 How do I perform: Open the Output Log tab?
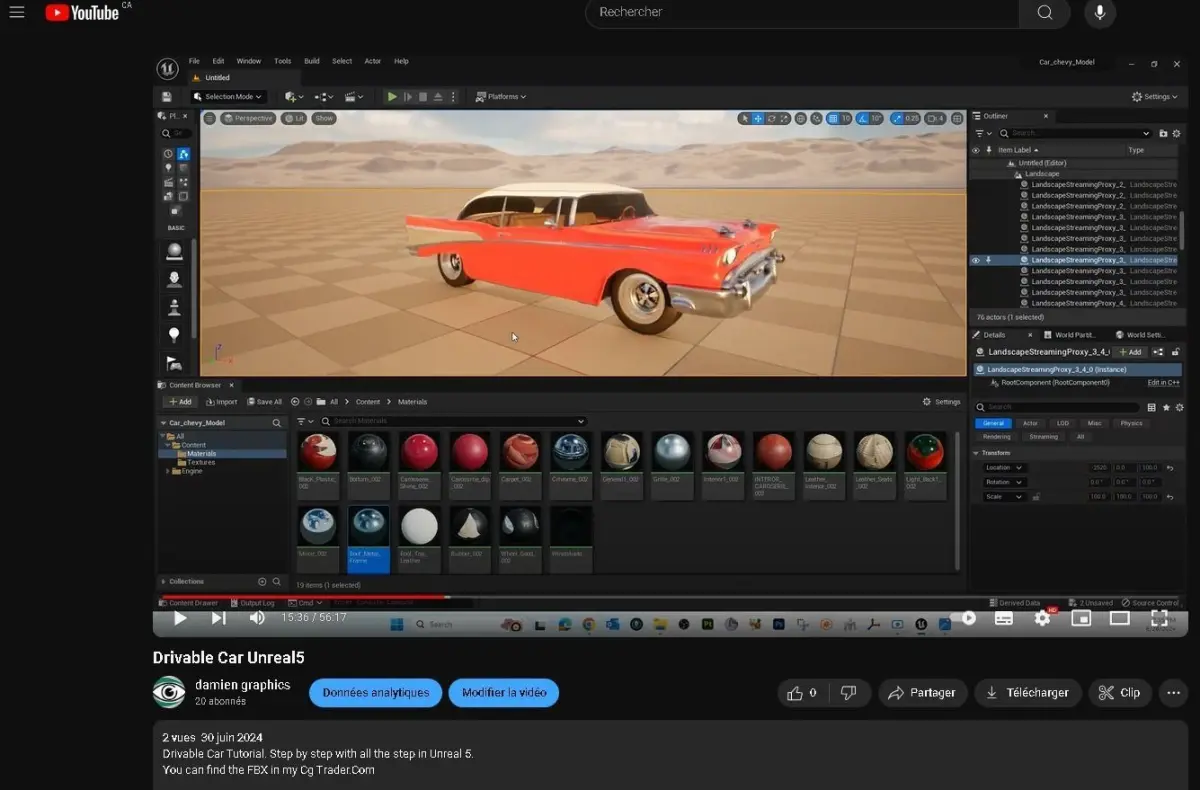pos(255,603)
